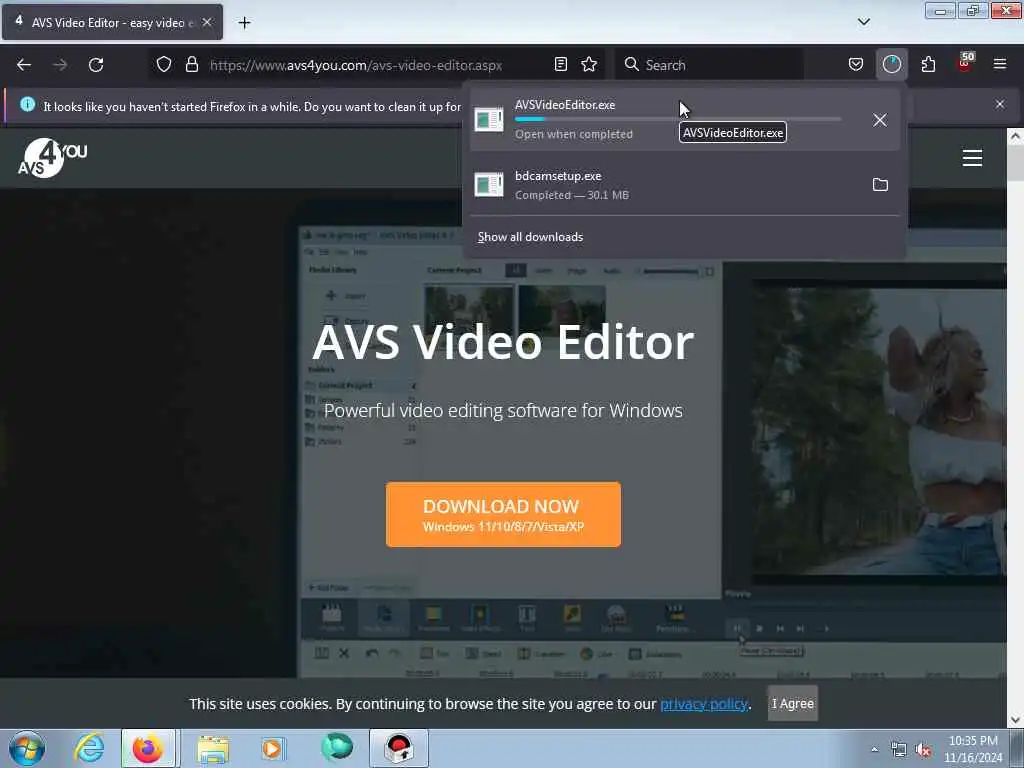
Task: Show bdcamsetup.exe in its folder
Action: click(x=880, y=185)
